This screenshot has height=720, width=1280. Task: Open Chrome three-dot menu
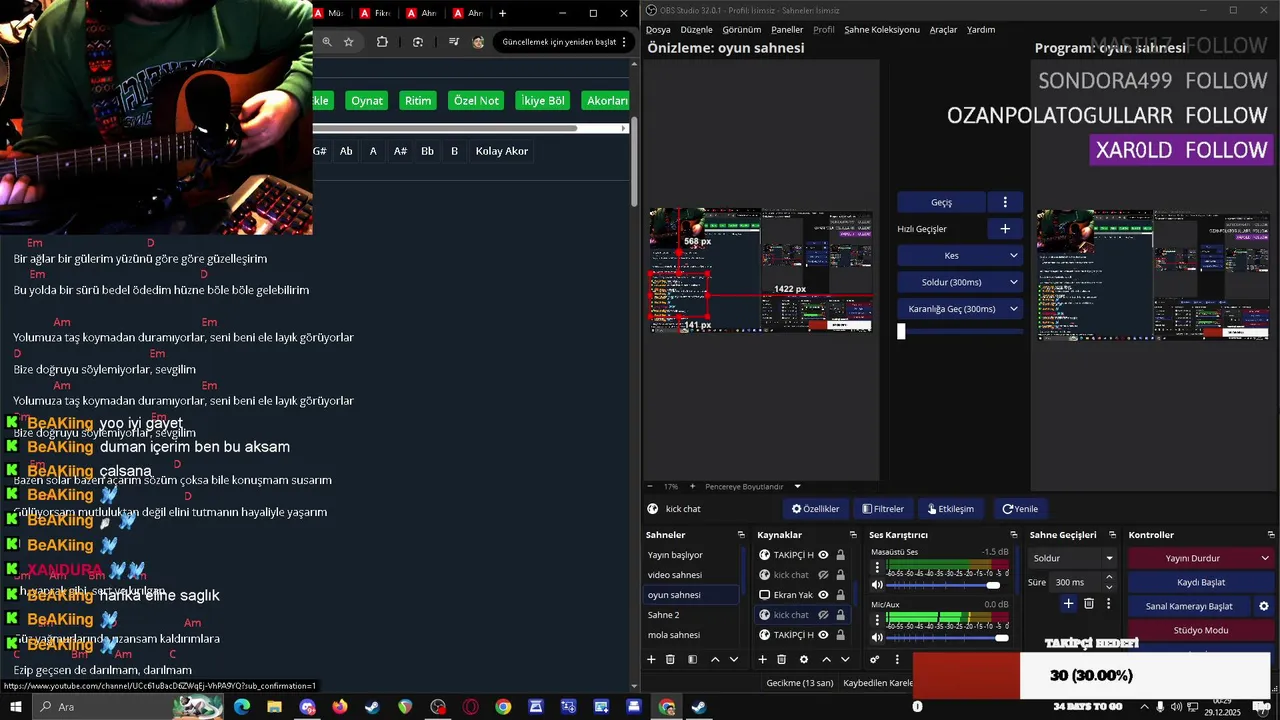[624, 42]
